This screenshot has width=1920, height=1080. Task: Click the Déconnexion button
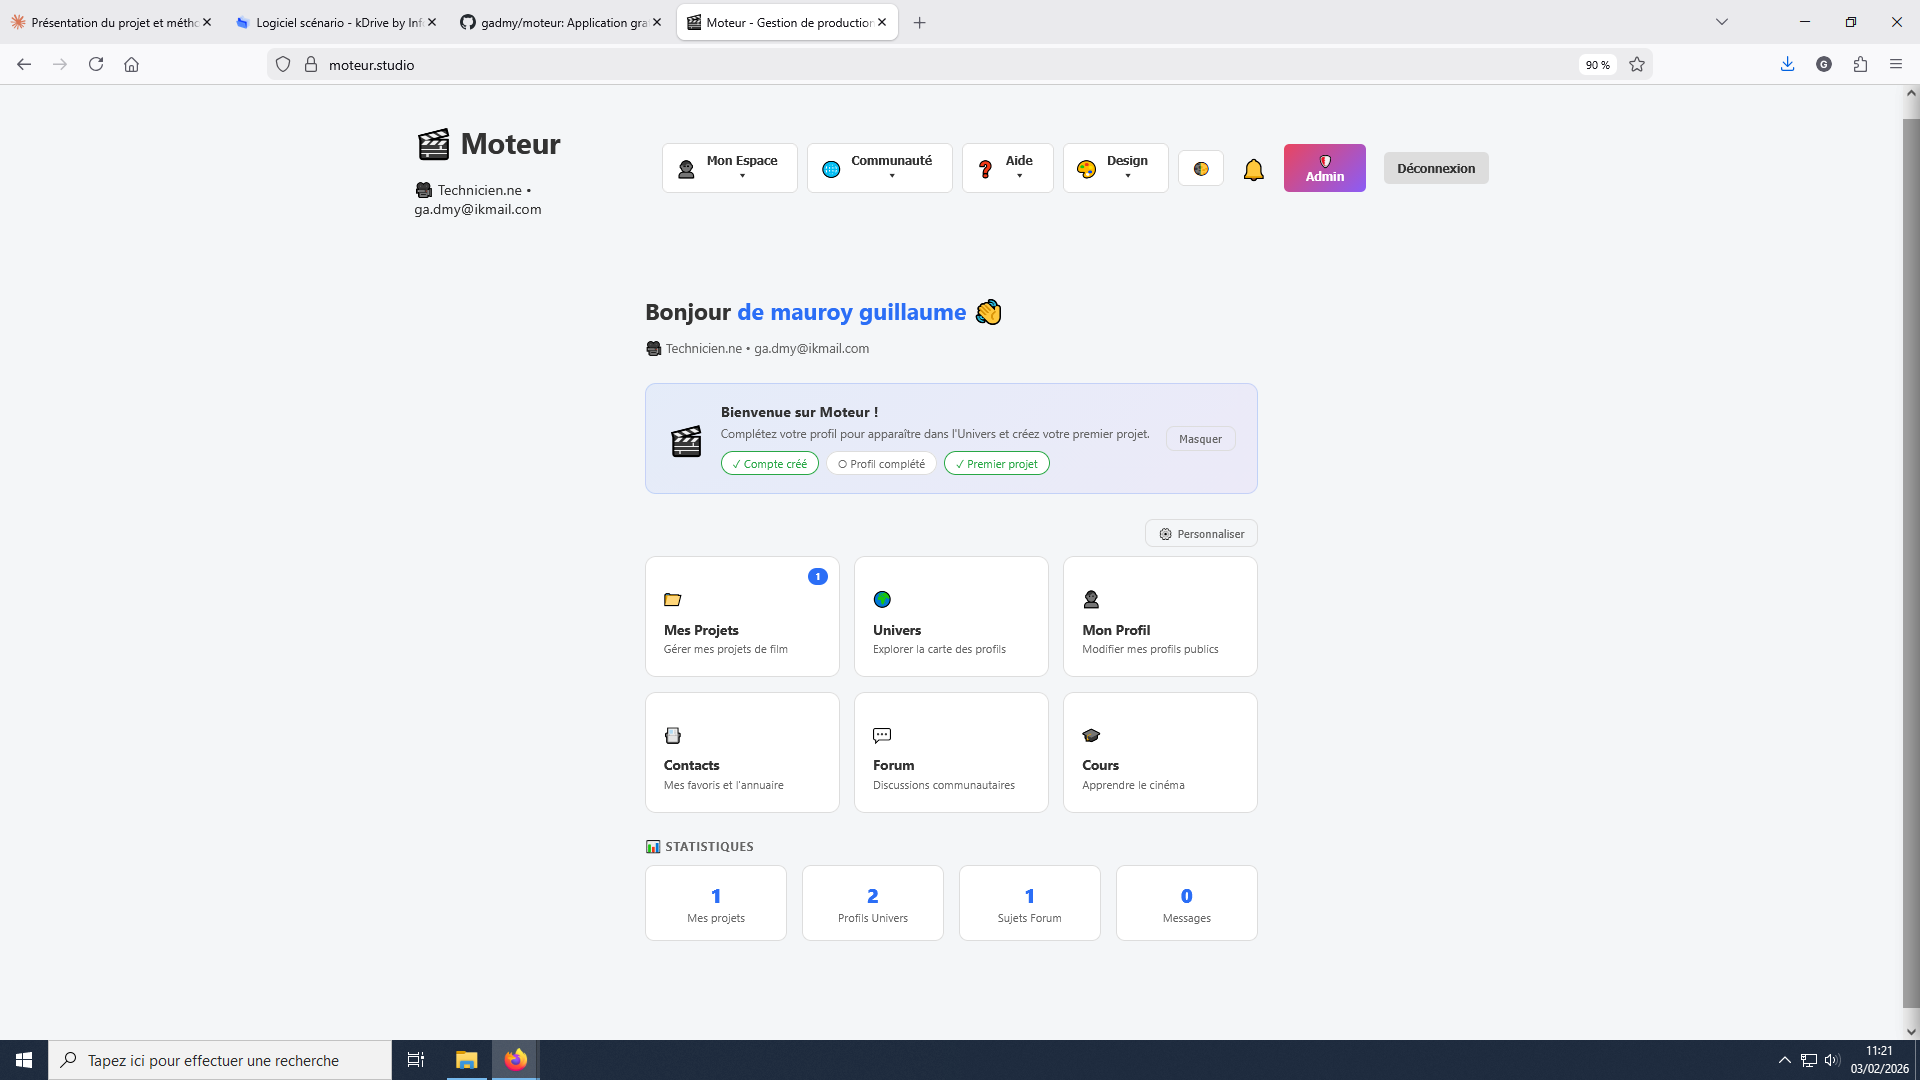pos(1435,168)
